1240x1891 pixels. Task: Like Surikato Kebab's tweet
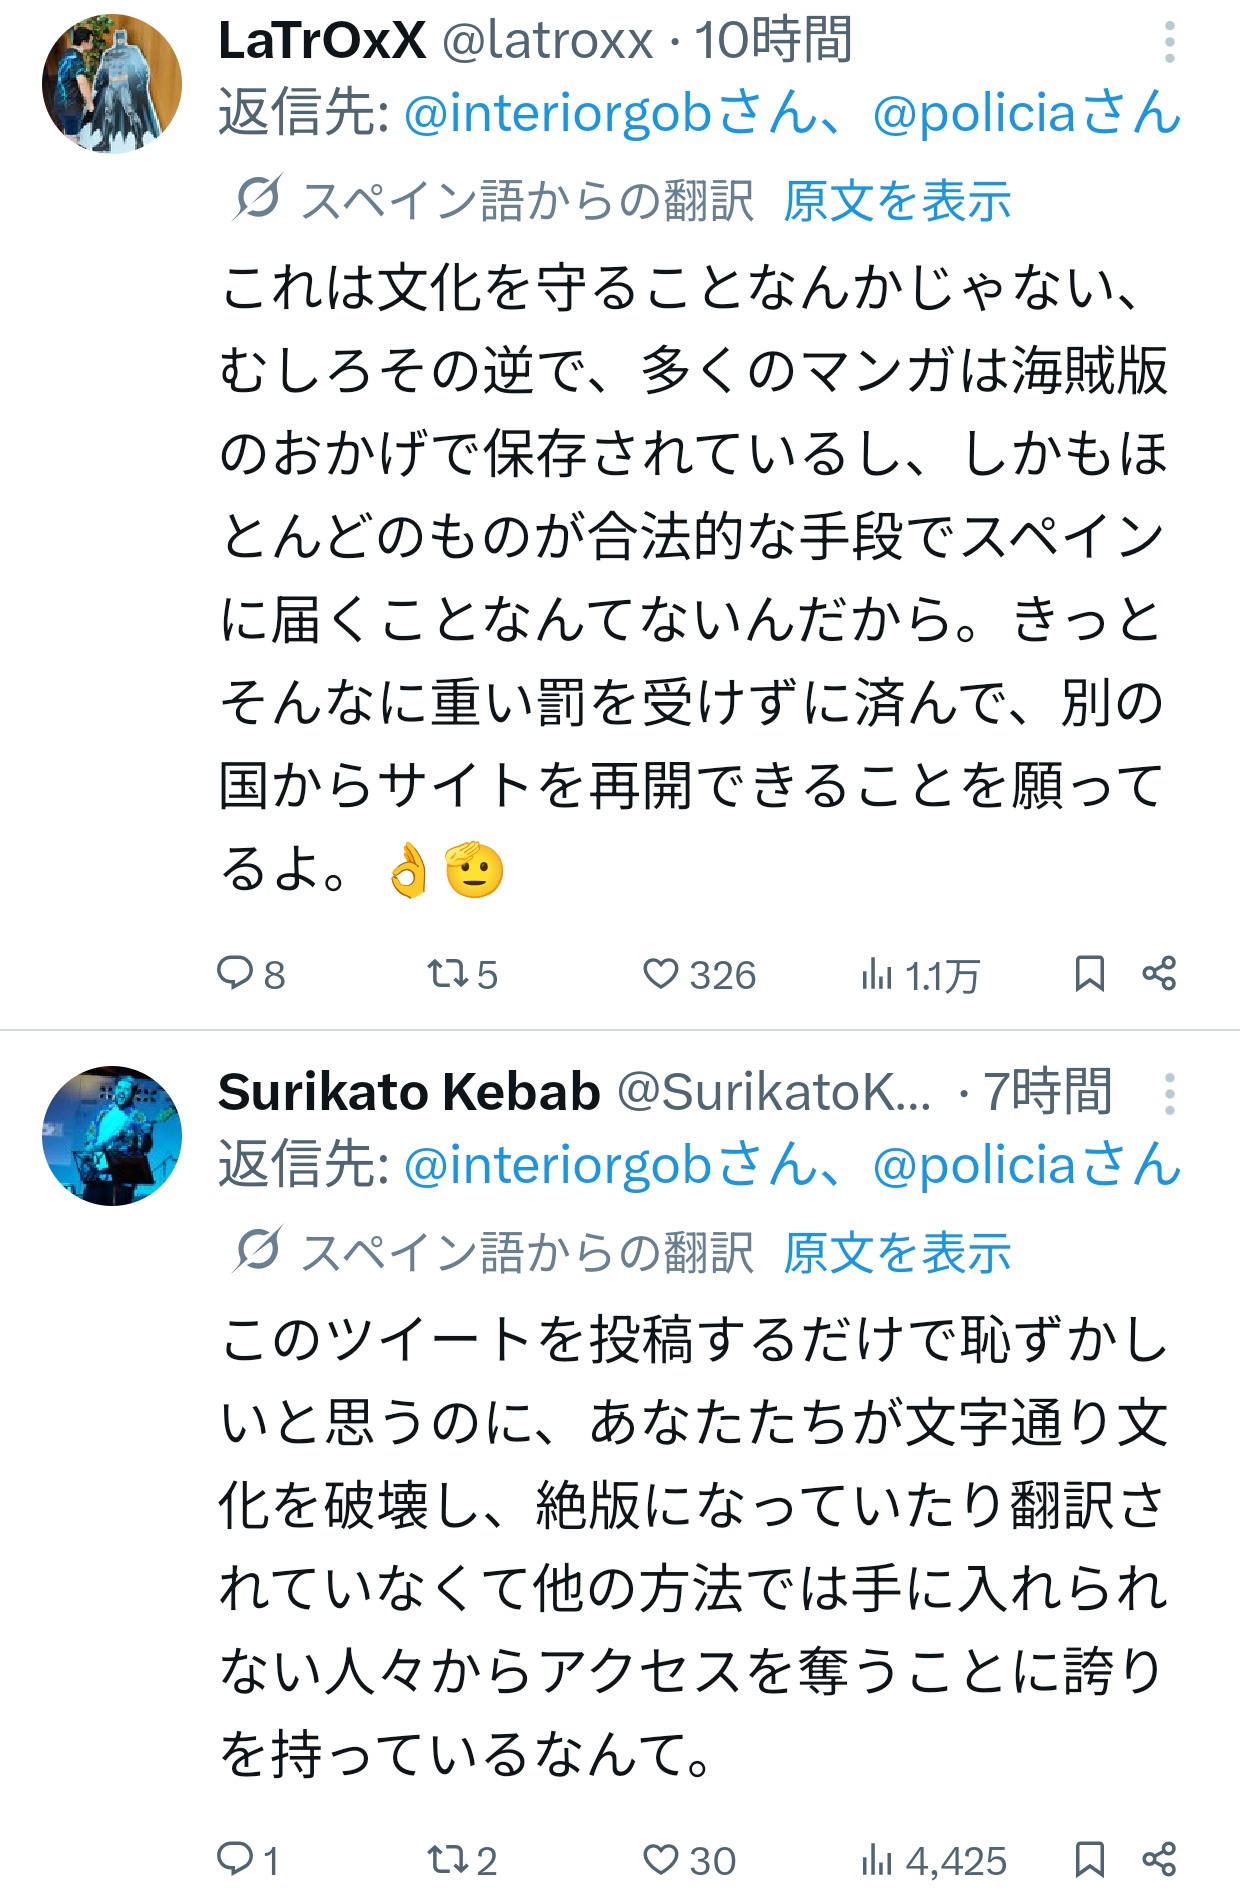tap(660, 1859)
